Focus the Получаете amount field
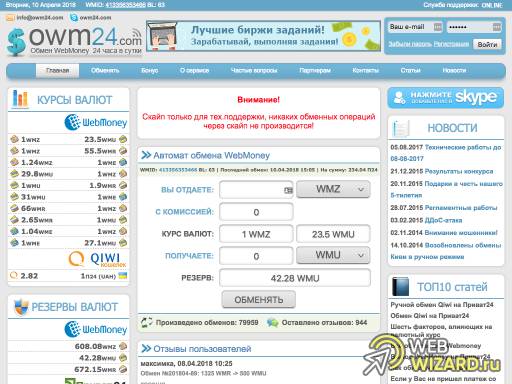 (256, 256)
